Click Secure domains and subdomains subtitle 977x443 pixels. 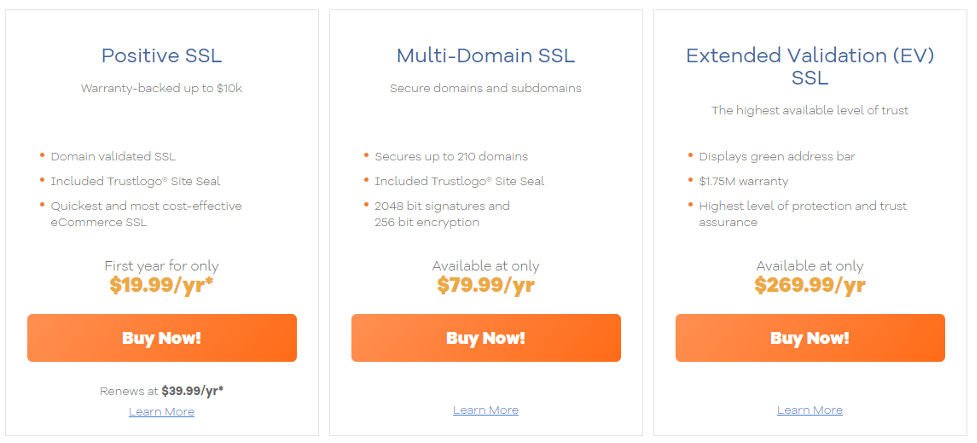pyautogui.click(x=485, y=88)
